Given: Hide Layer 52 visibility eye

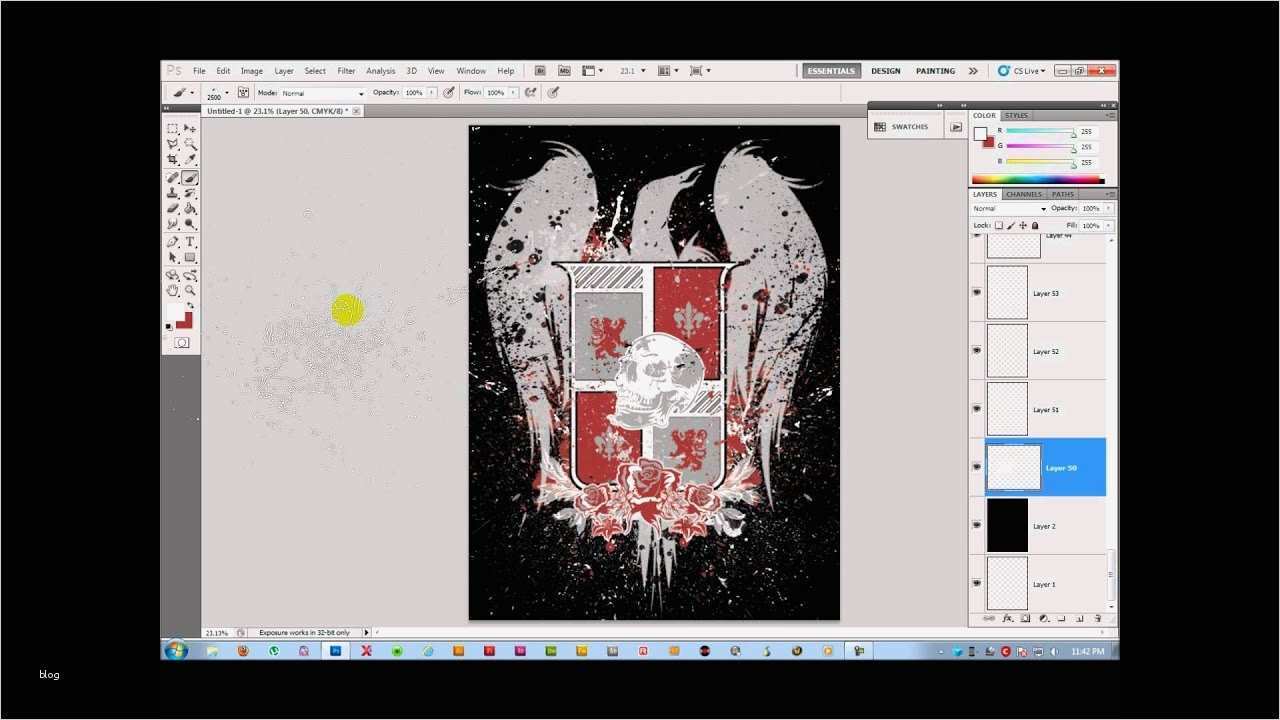Looking at the screenshot, I should [x=976, y=351].
